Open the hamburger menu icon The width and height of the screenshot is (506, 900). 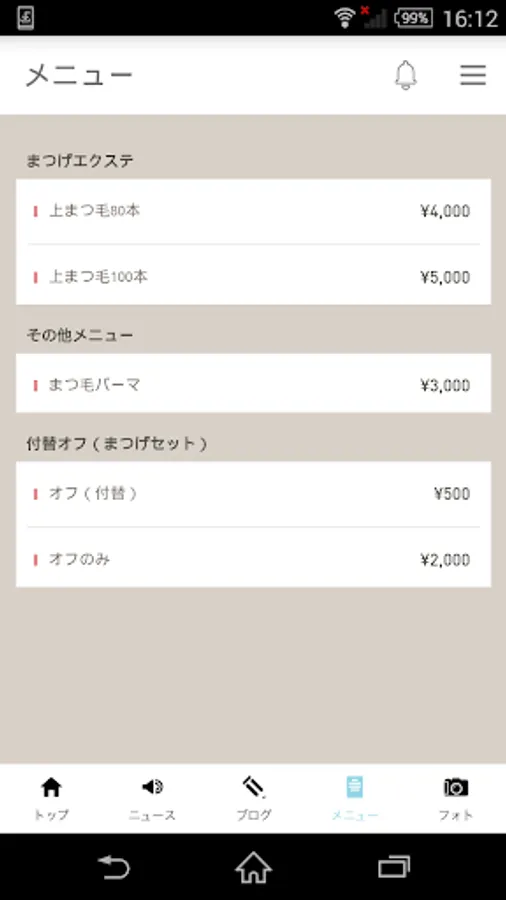pyautogui.click(x=473, y=75)
